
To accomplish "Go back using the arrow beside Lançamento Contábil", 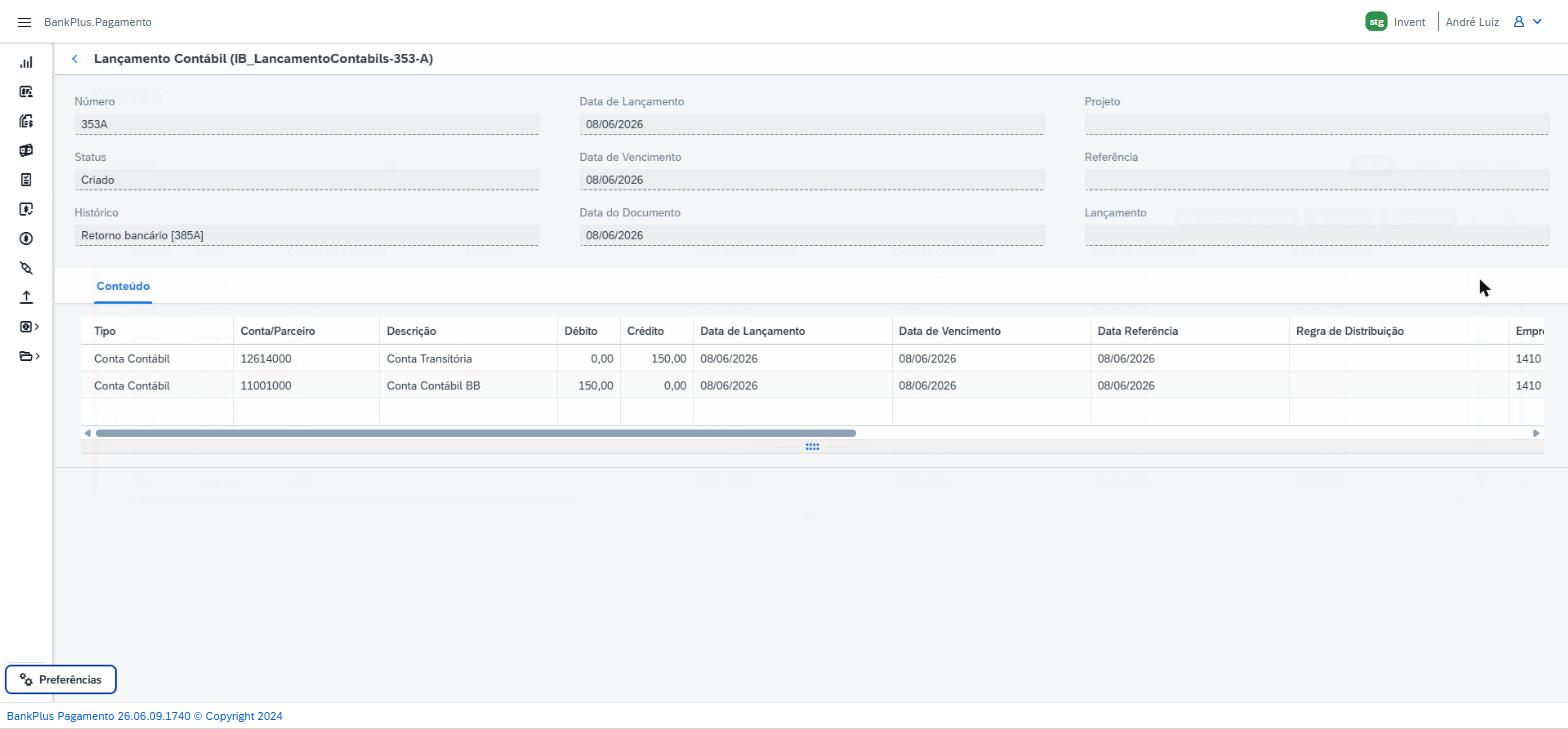I will point(75,59).
